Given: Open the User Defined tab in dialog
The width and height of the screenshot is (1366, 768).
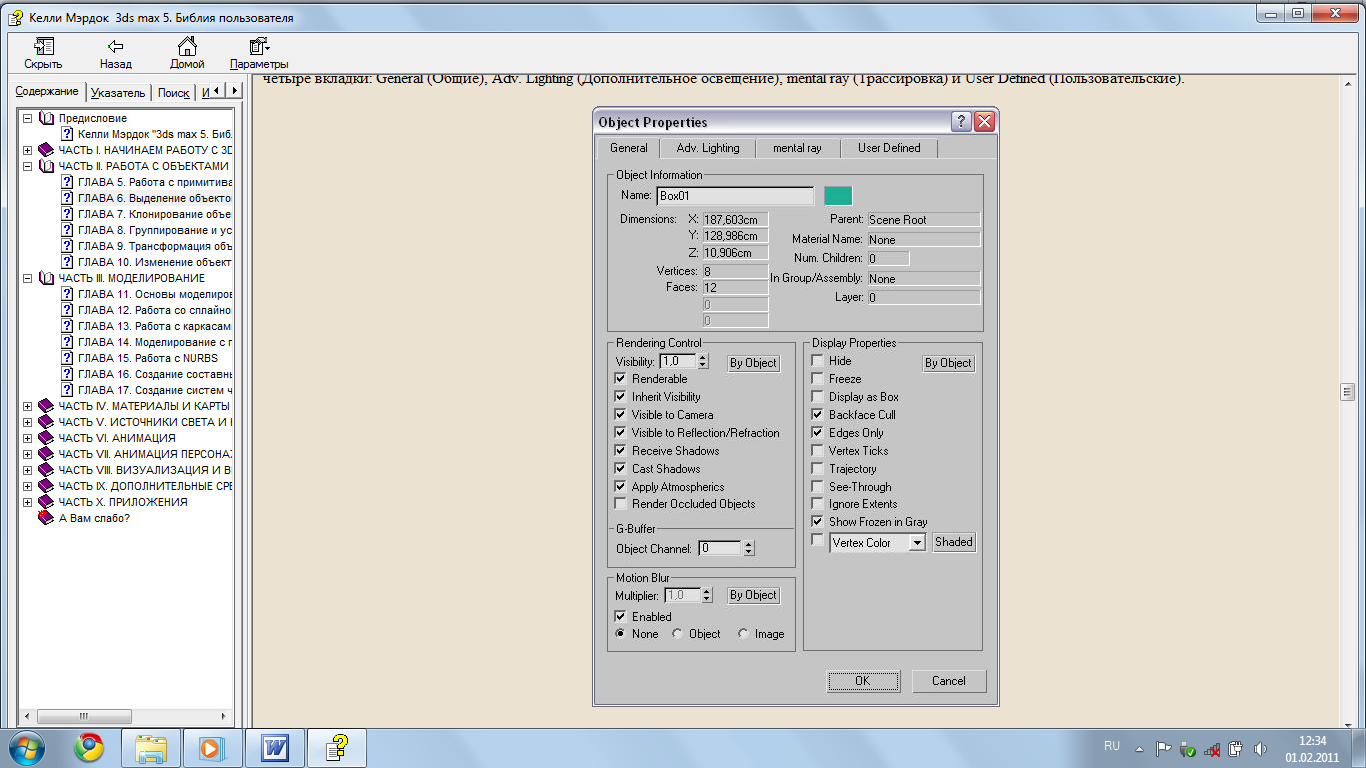Looking at the screenshot, I should pos(889,148).
